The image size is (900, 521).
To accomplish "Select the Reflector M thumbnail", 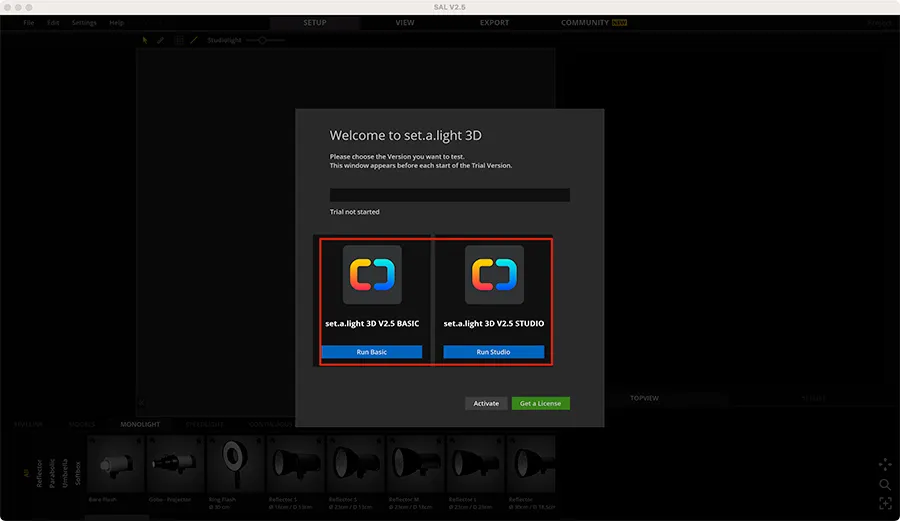I will click(x=416, y=465).
